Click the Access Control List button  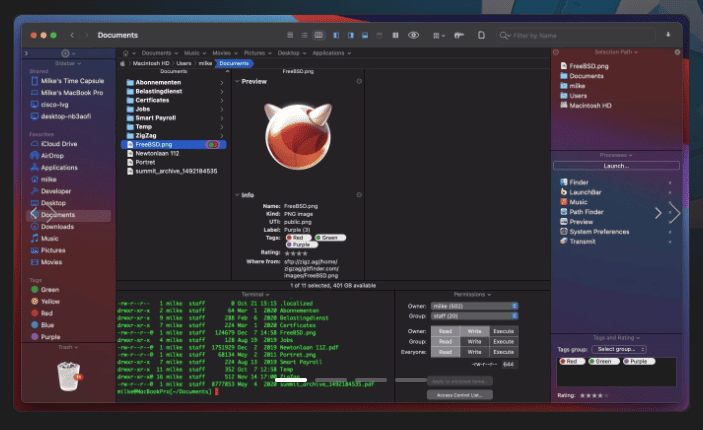click(460, 395)
